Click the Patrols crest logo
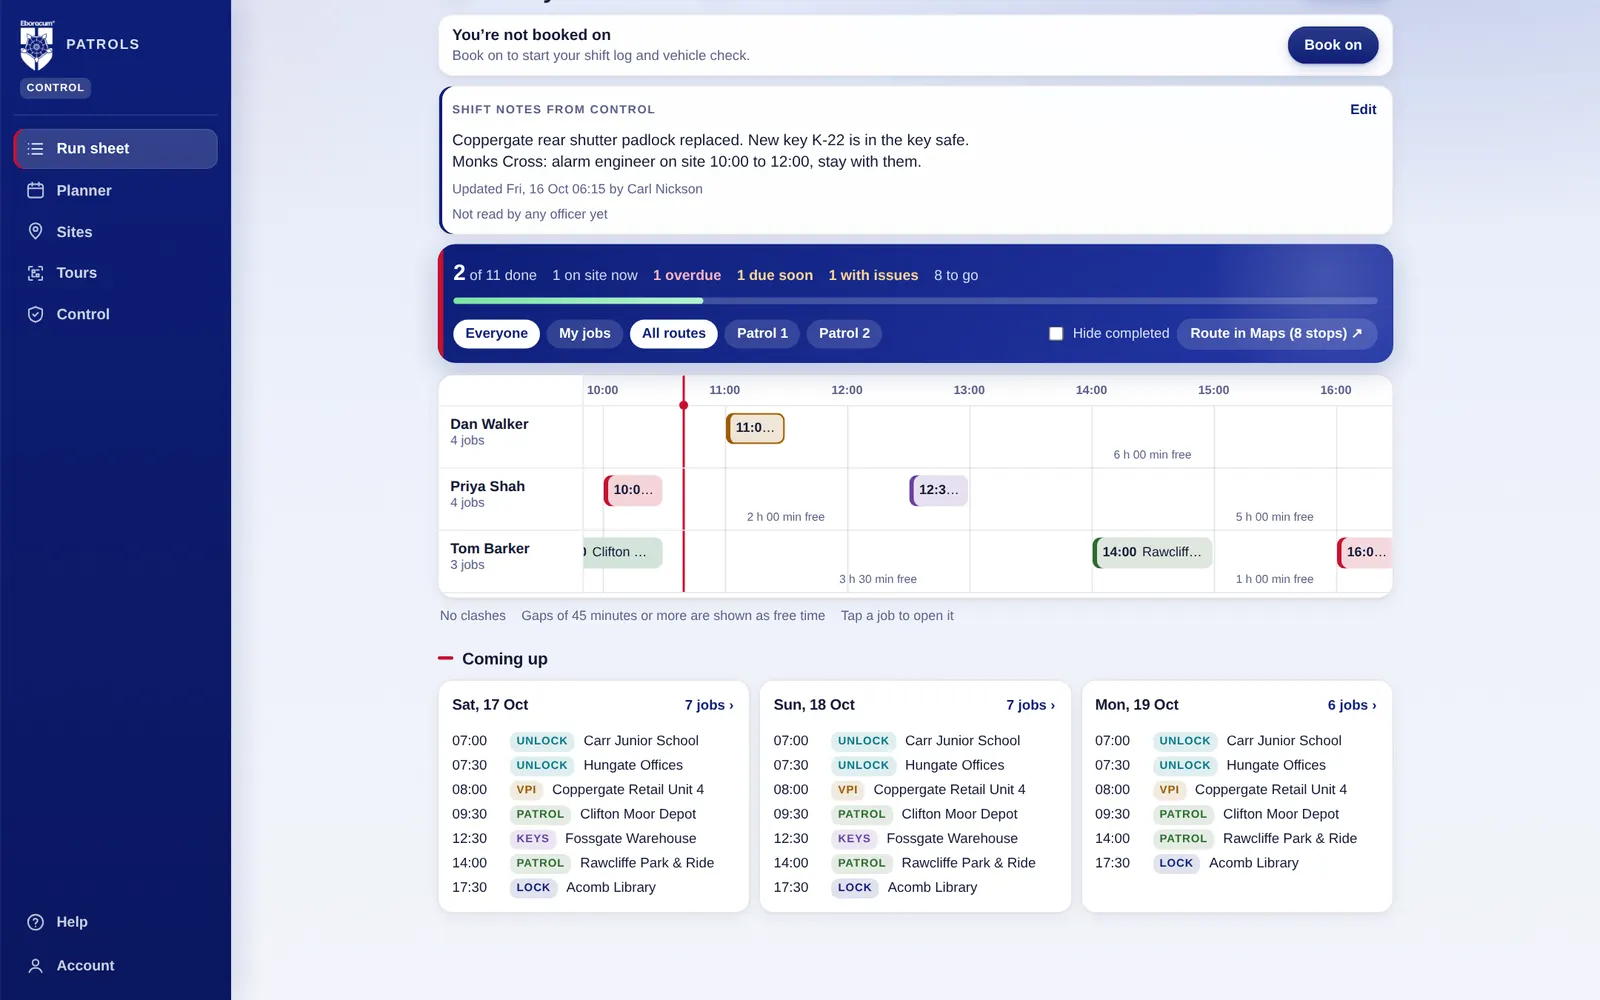This screenshot has width=1600, height=1000. pos(37,45)
